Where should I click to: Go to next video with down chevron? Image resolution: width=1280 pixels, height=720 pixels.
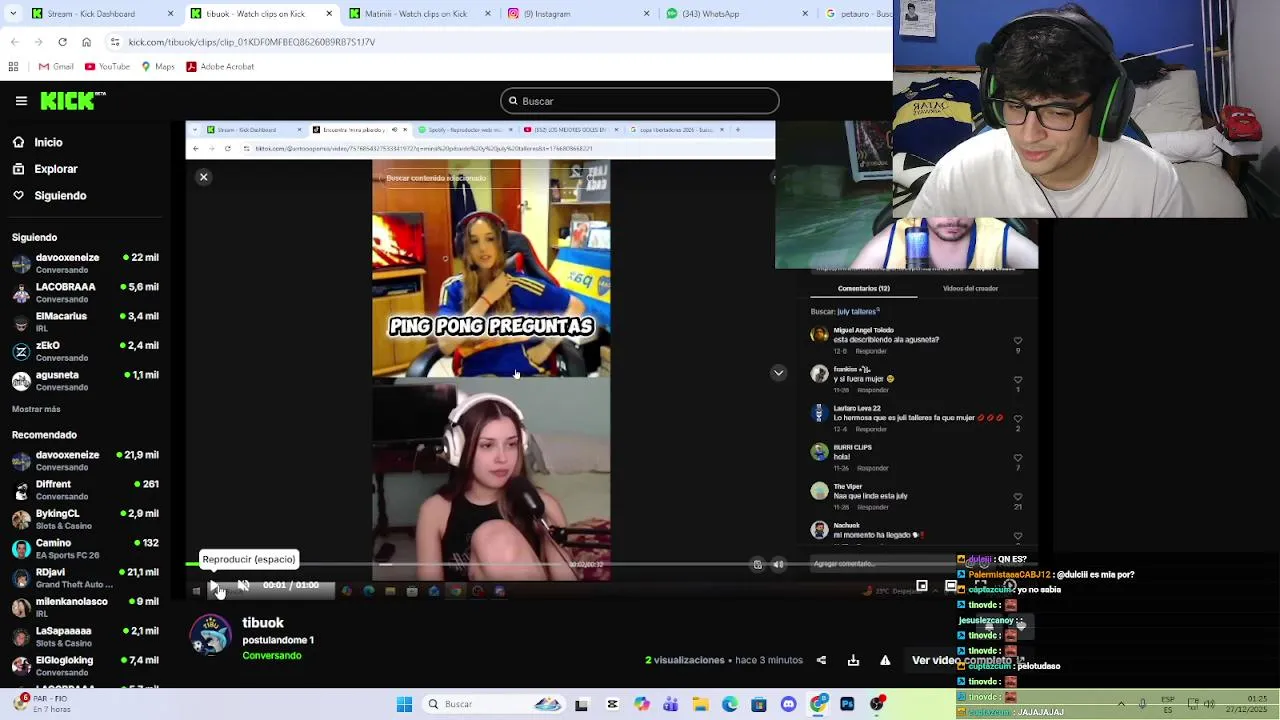coord(778,373)
